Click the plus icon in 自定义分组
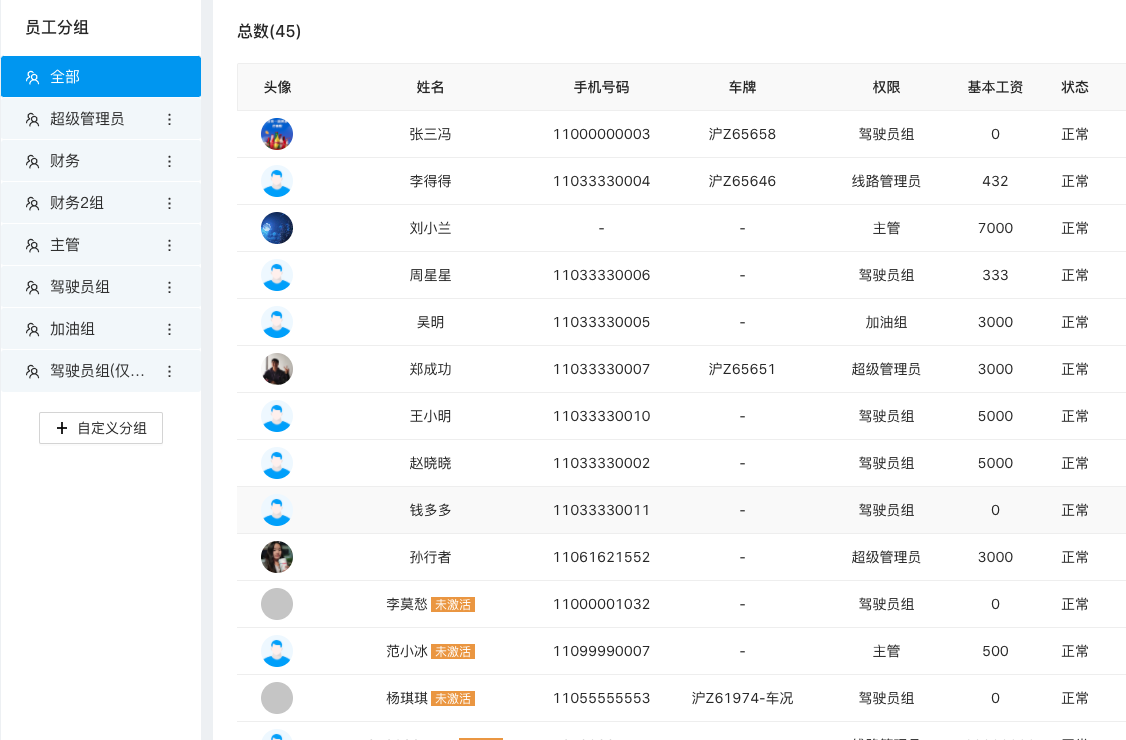The width and height of the screenshot is (1126, 740). coord(62,428)
